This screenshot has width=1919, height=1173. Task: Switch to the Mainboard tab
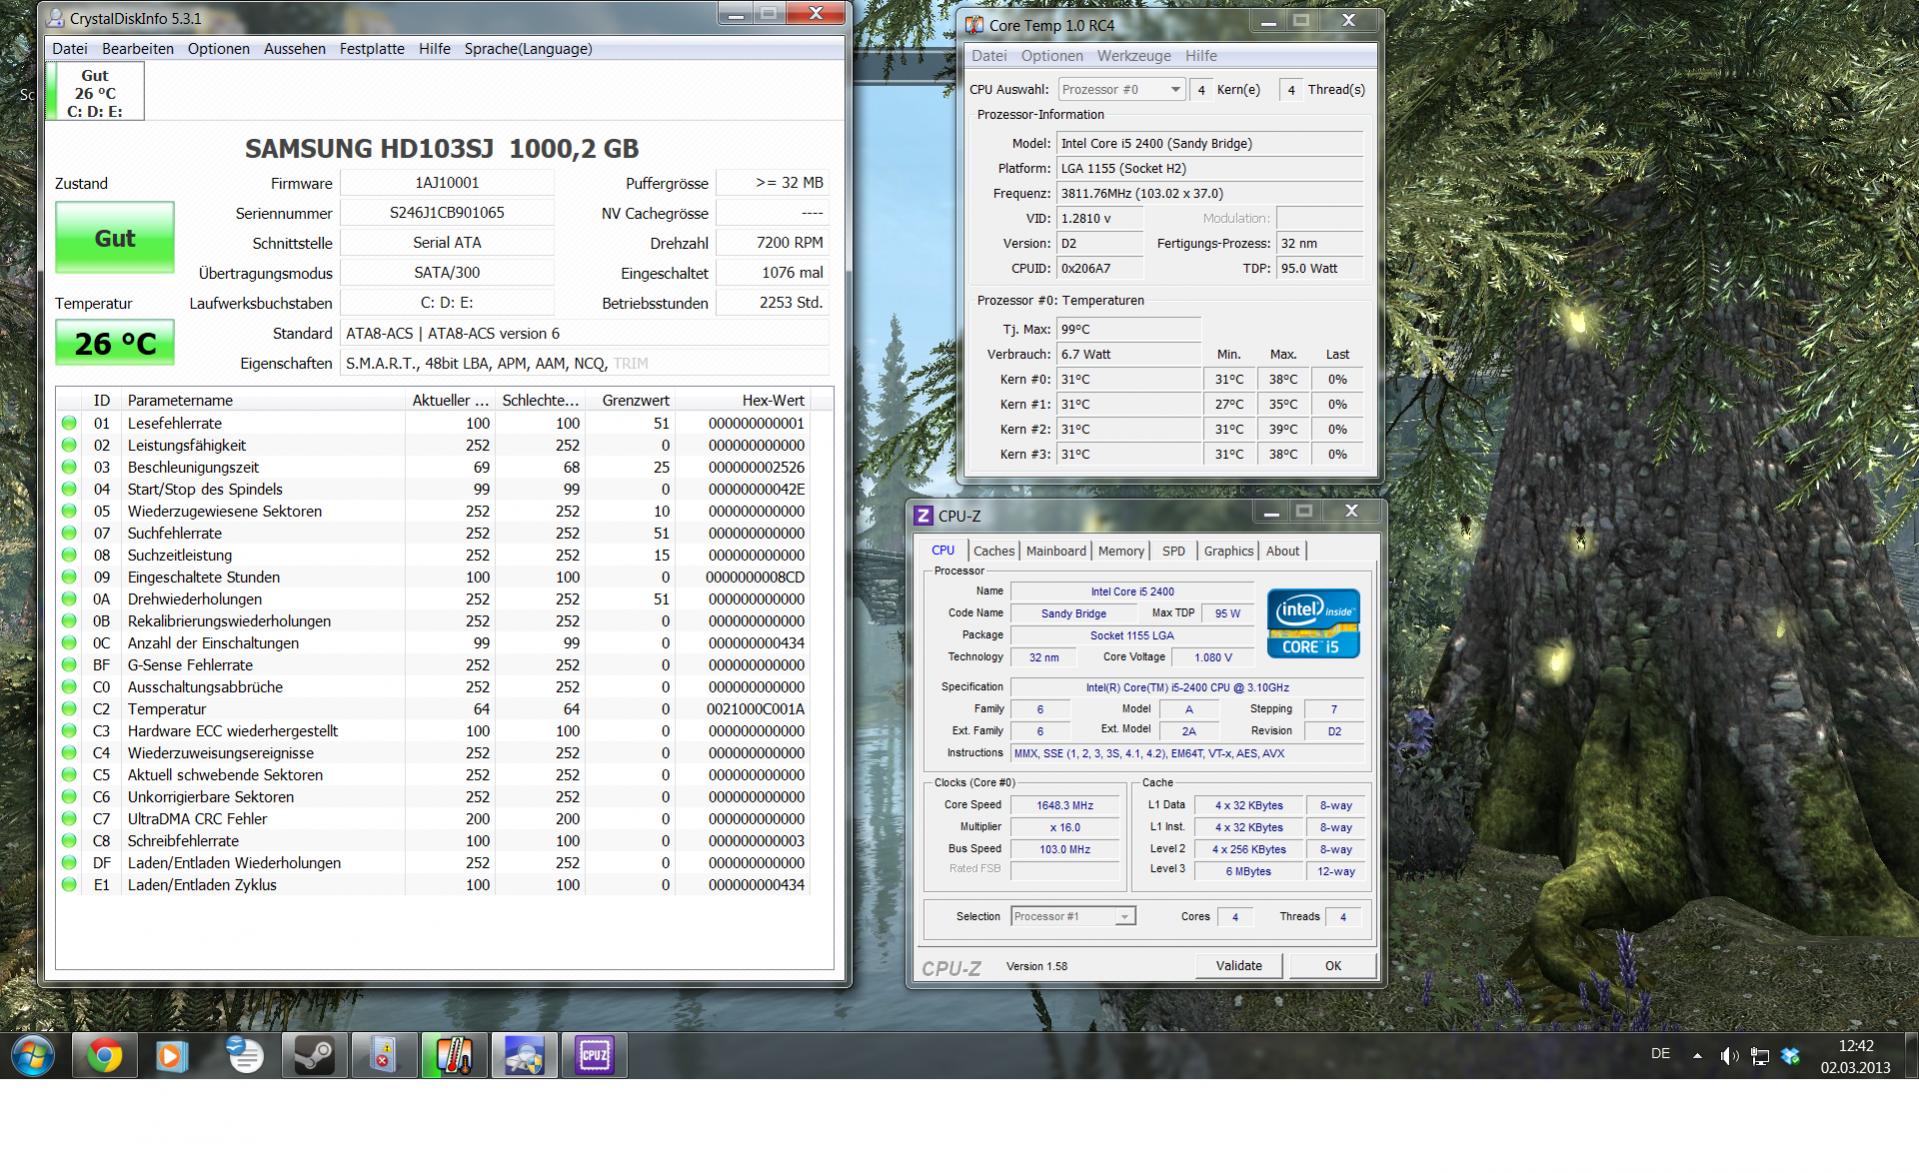(1056, 551)
